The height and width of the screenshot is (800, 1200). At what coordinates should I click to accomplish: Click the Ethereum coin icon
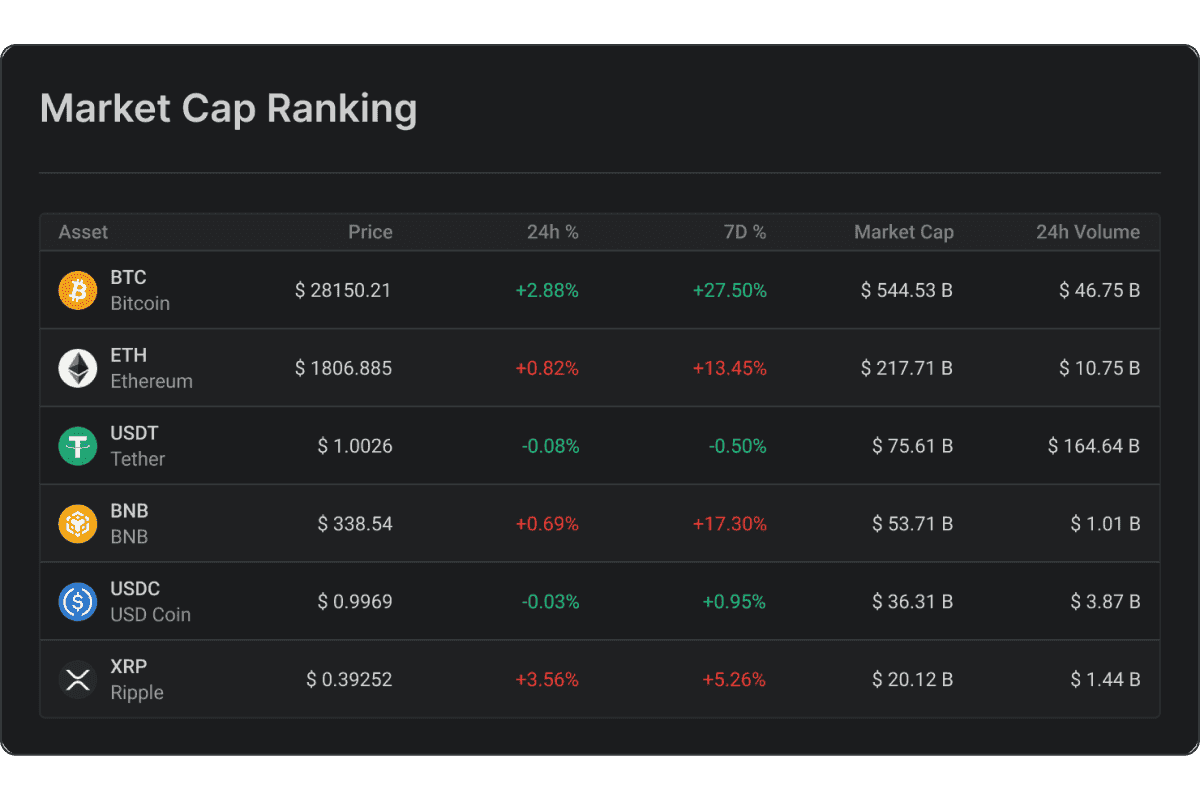(78, 368)
